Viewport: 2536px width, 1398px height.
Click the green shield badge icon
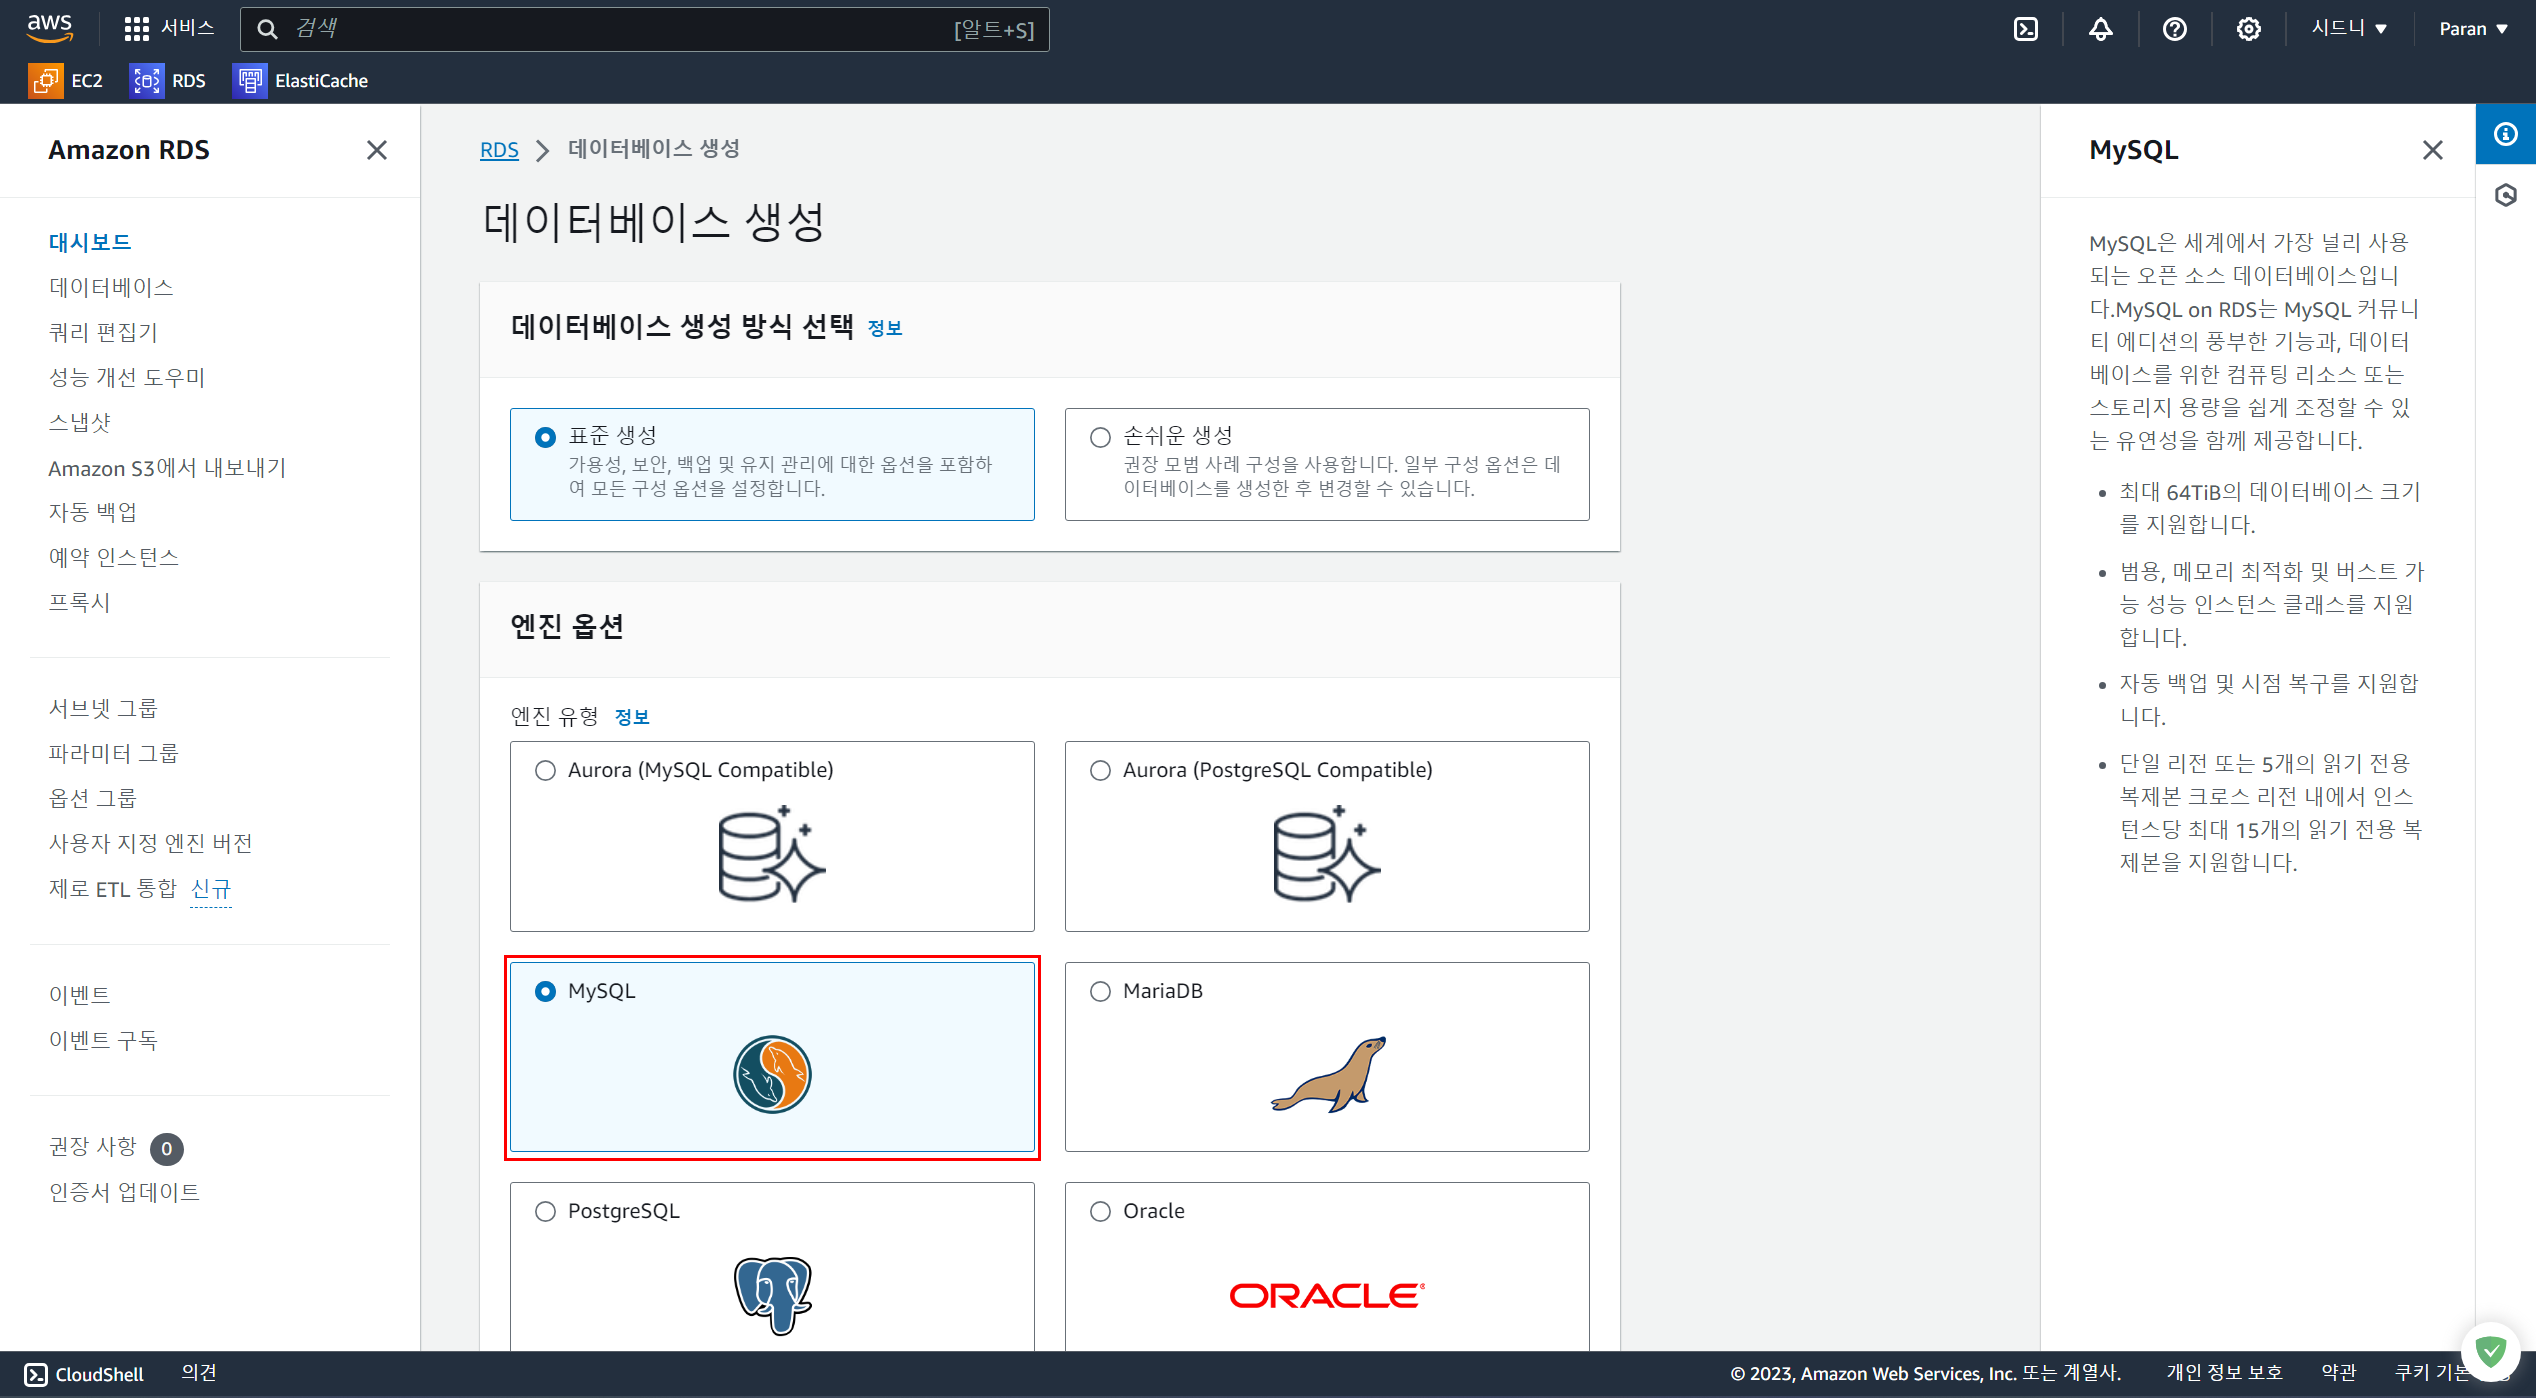pyautogui.click(x=2491, y=1352)
